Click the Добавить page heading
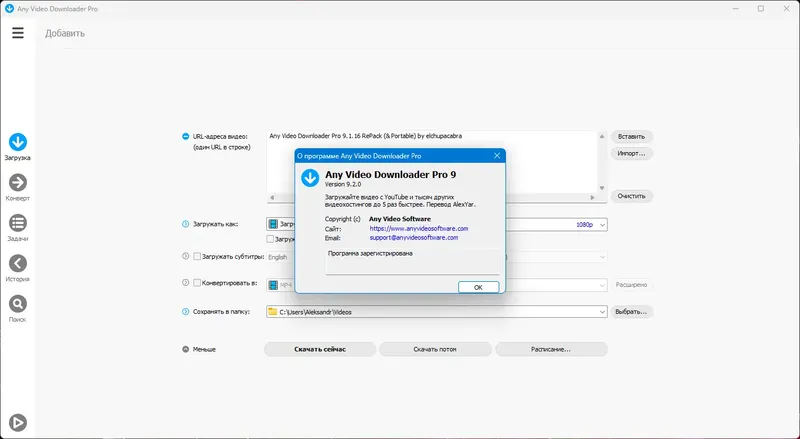 tap(65, 33)
